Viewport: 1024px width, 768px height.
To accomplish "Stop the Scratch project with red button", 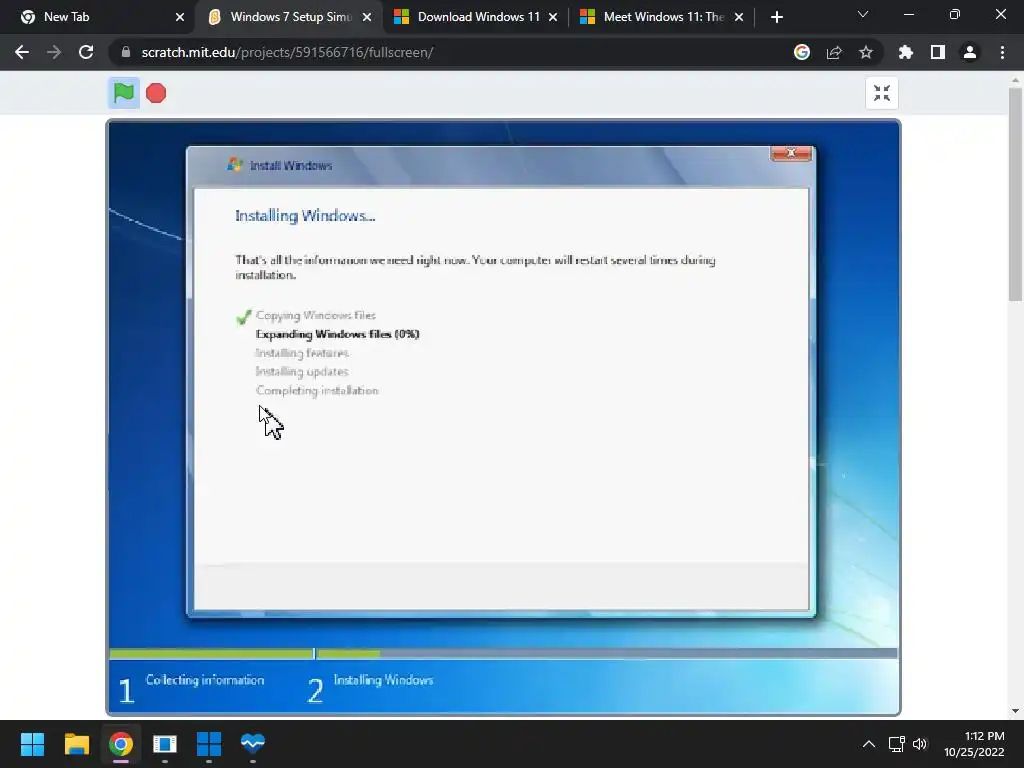I will pyautogui.click(x=156, y=93).
